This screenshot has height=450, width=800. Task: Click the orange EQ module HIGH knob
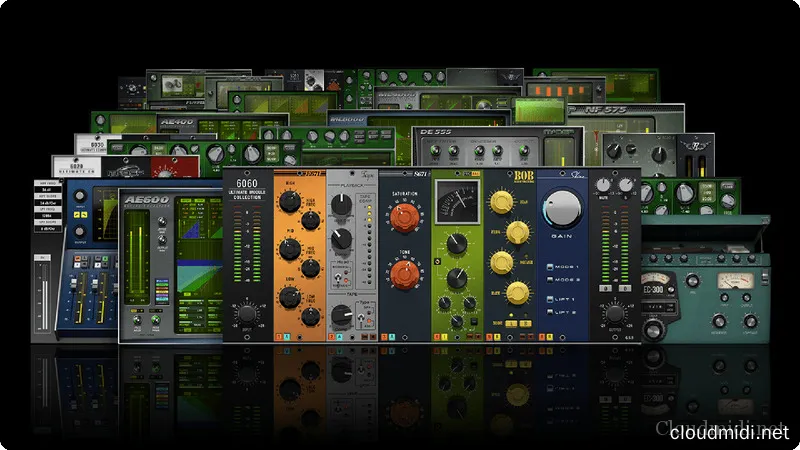[290, 202]
